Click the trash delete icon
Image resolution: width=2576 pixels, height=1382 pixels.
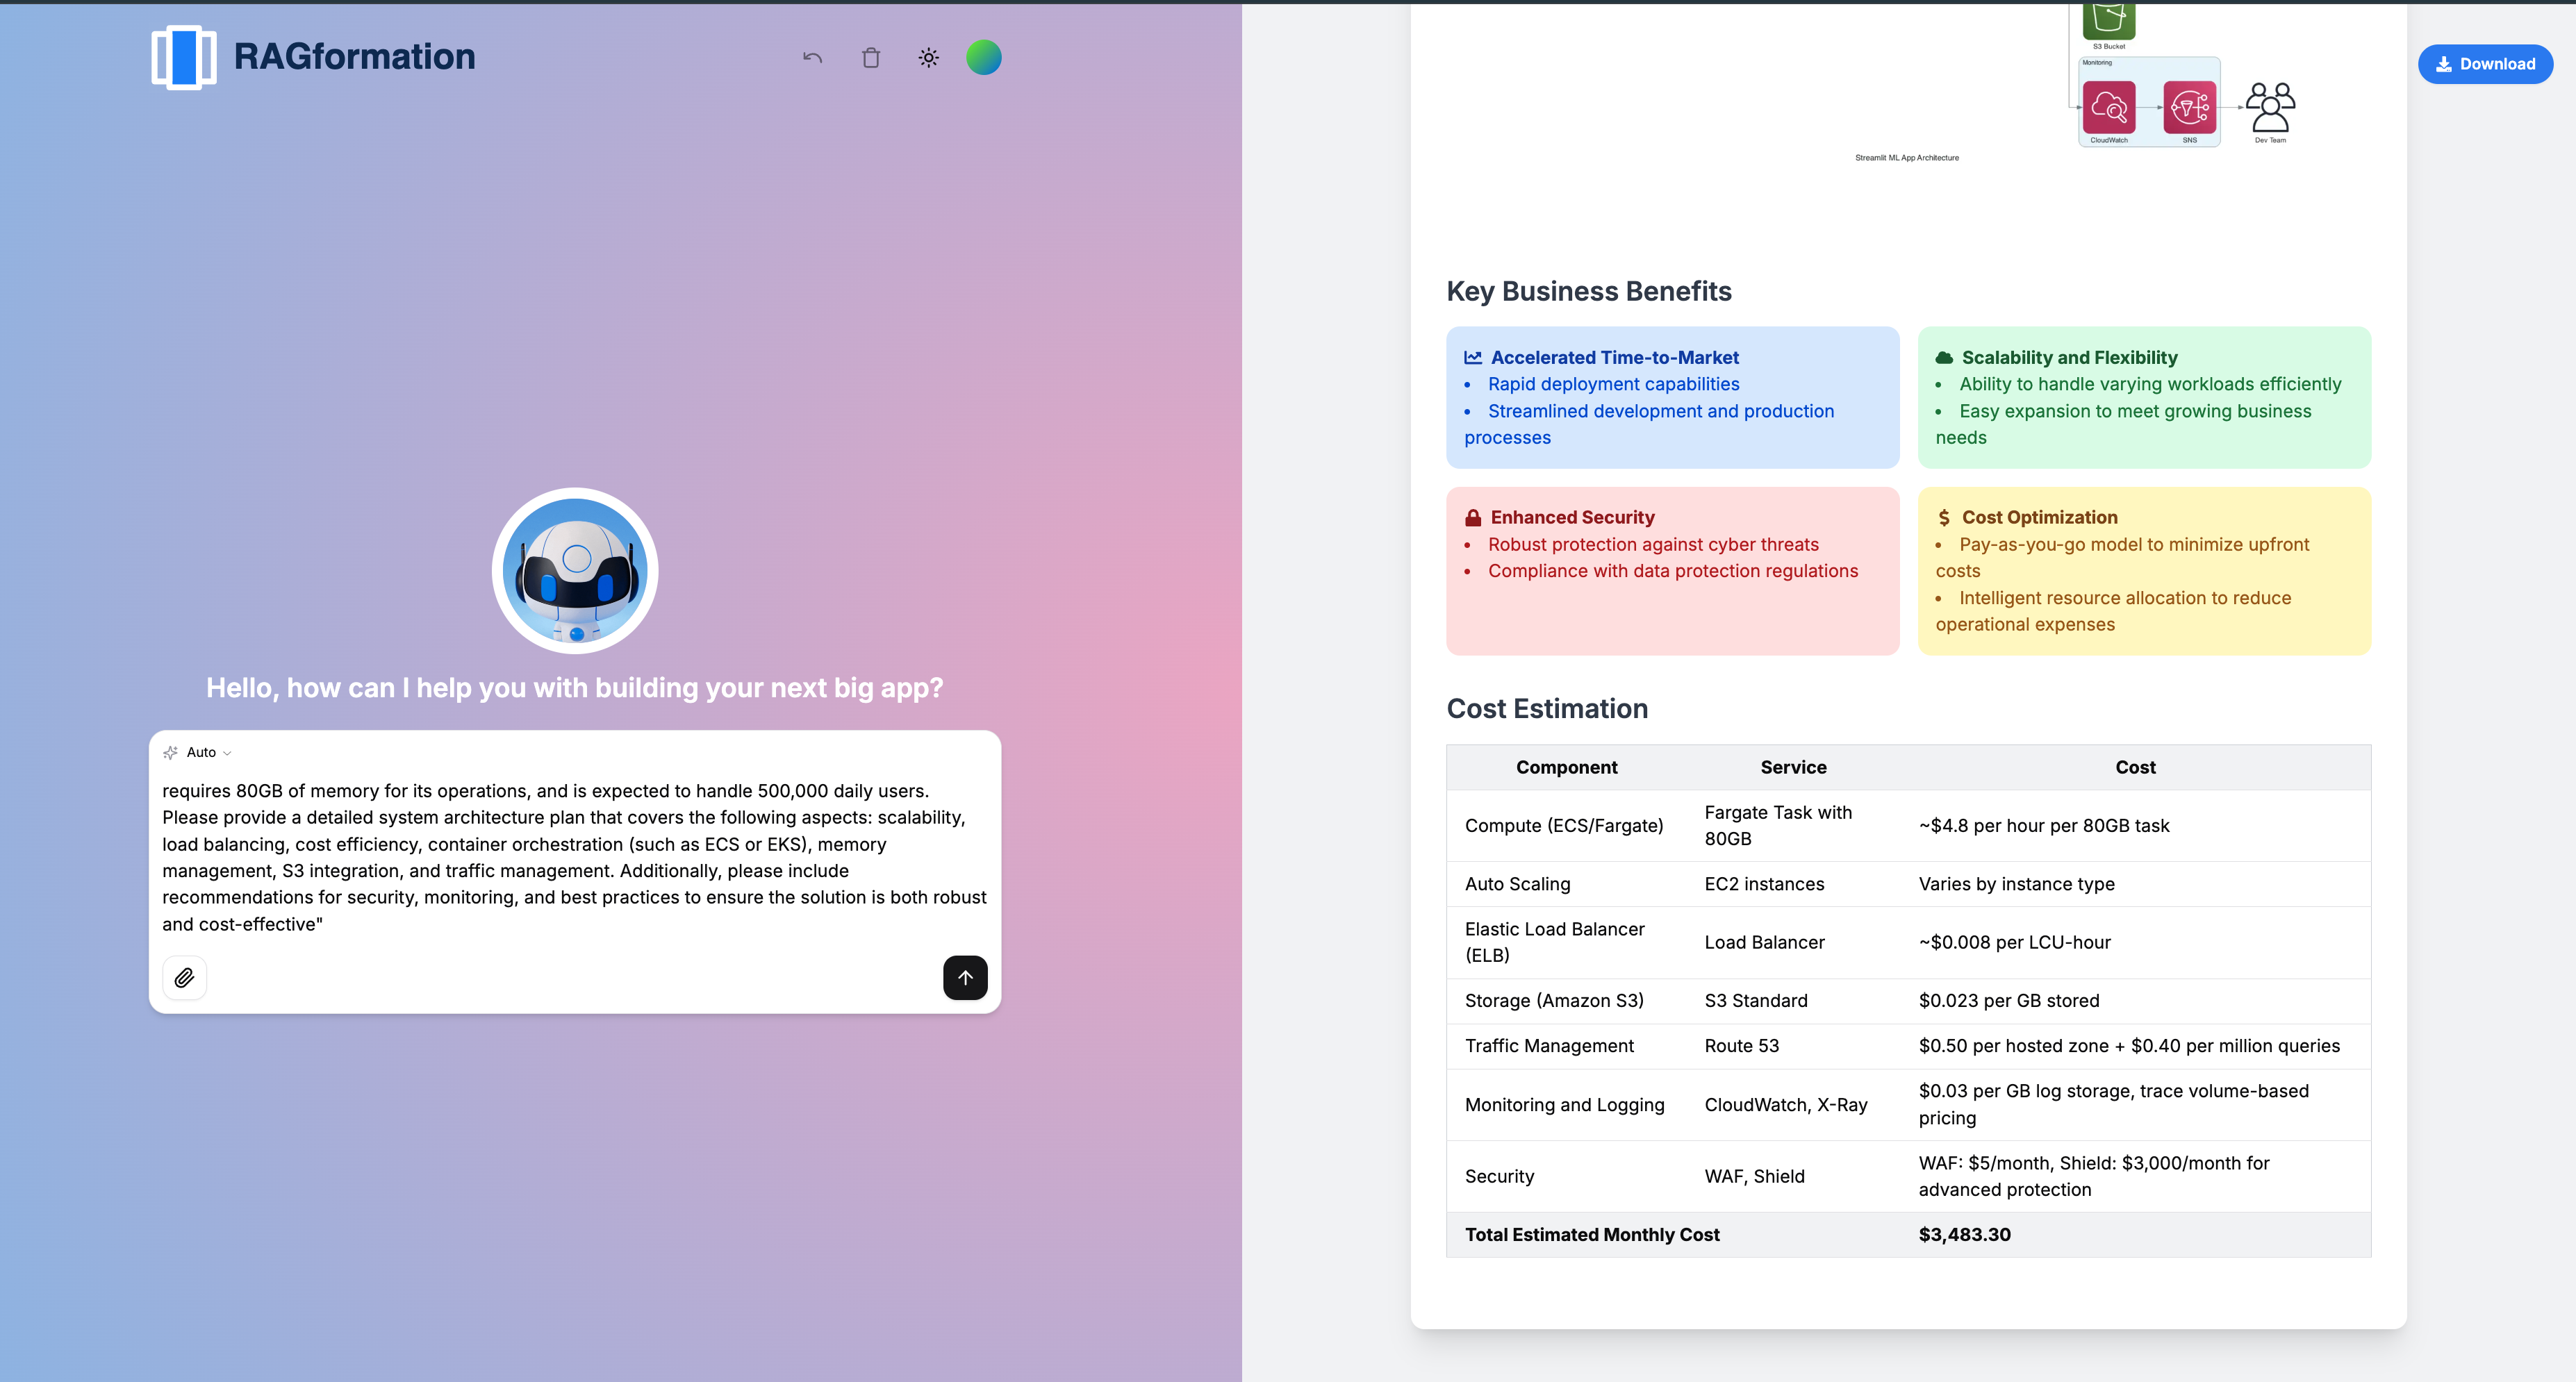[871, 58]
